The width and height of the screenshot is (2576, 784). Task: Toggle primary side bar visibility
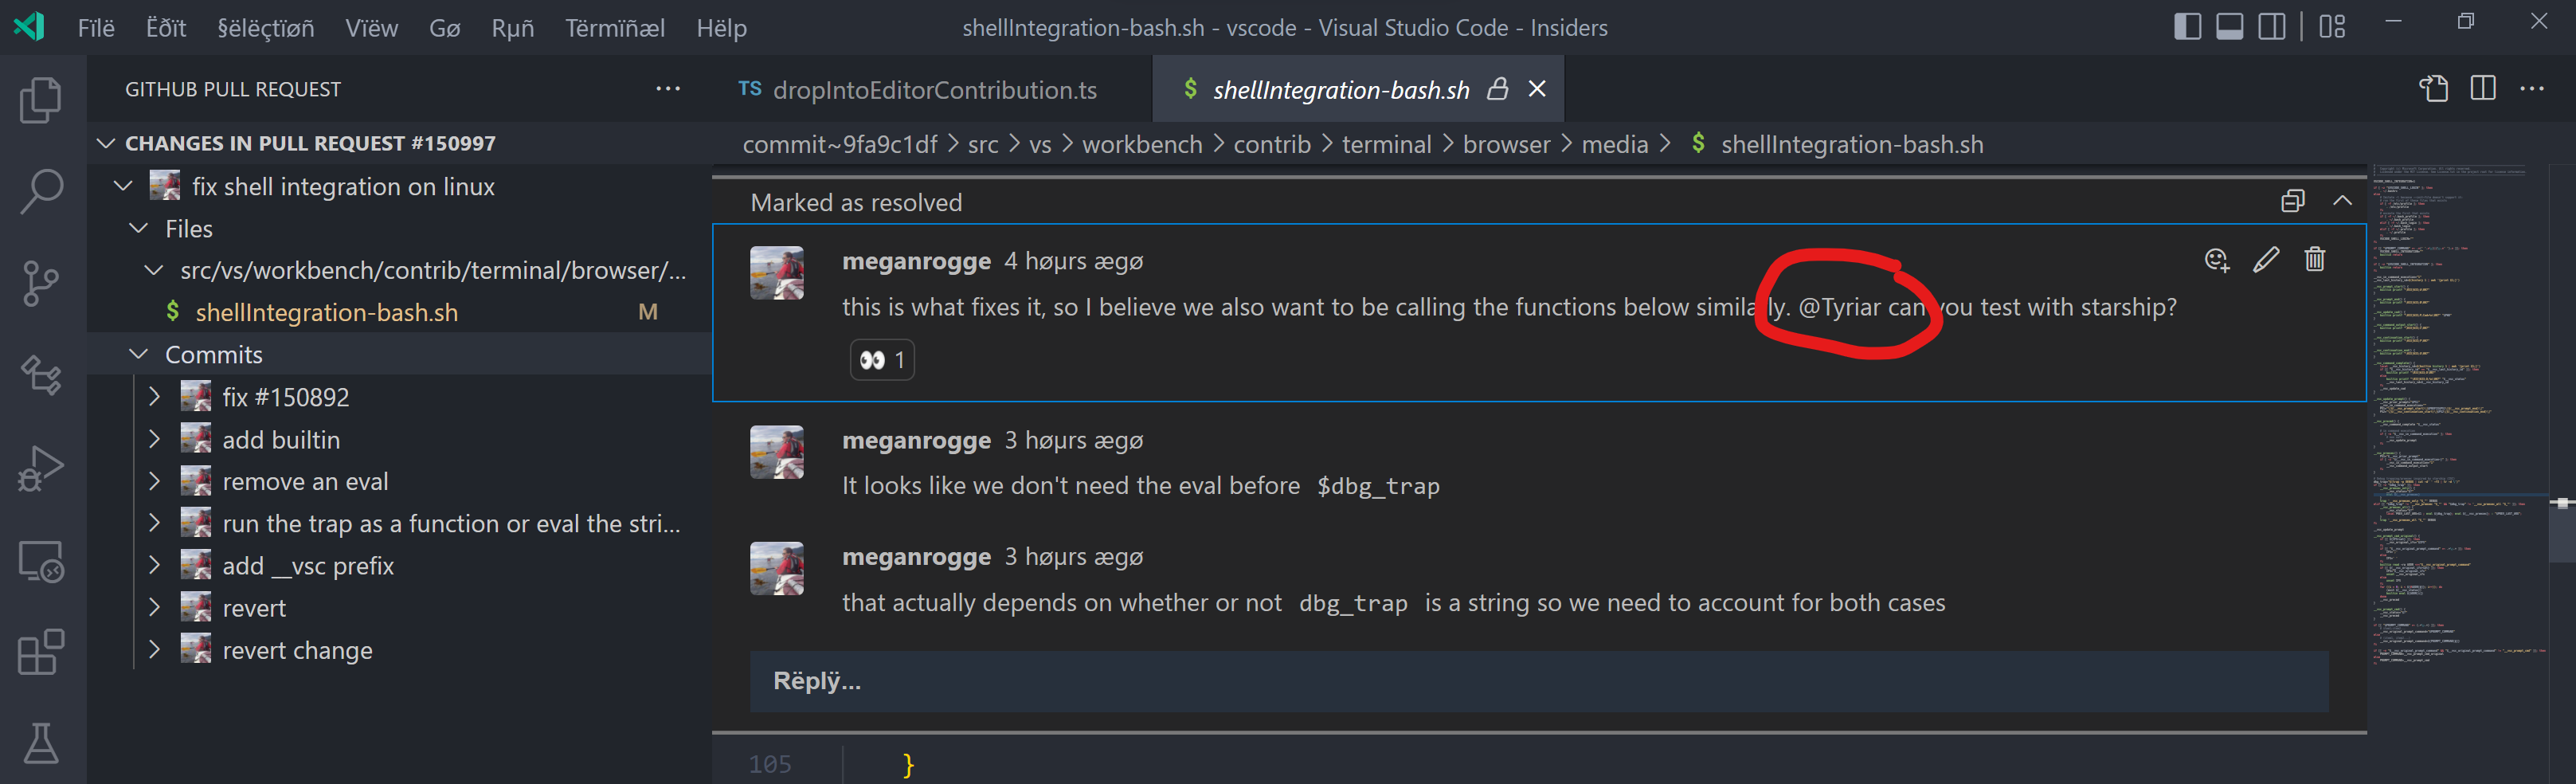click(x=2189, y=27)
